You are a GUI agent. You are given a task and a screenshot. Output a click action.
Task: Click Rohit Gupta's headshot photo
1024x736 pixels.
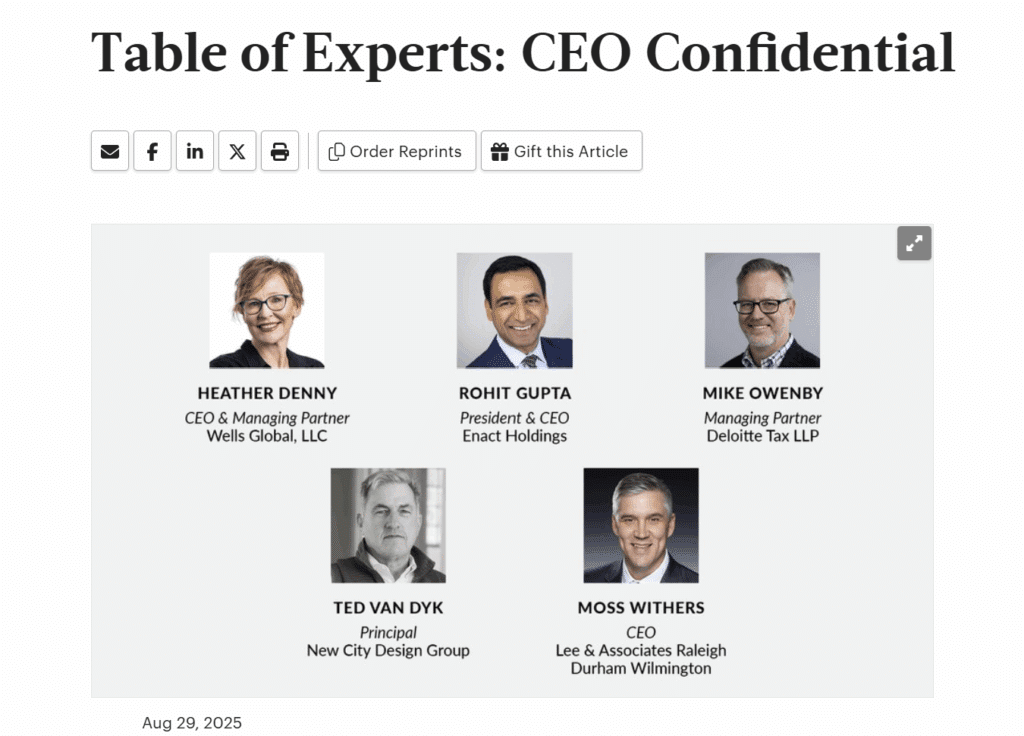(514, 310)
